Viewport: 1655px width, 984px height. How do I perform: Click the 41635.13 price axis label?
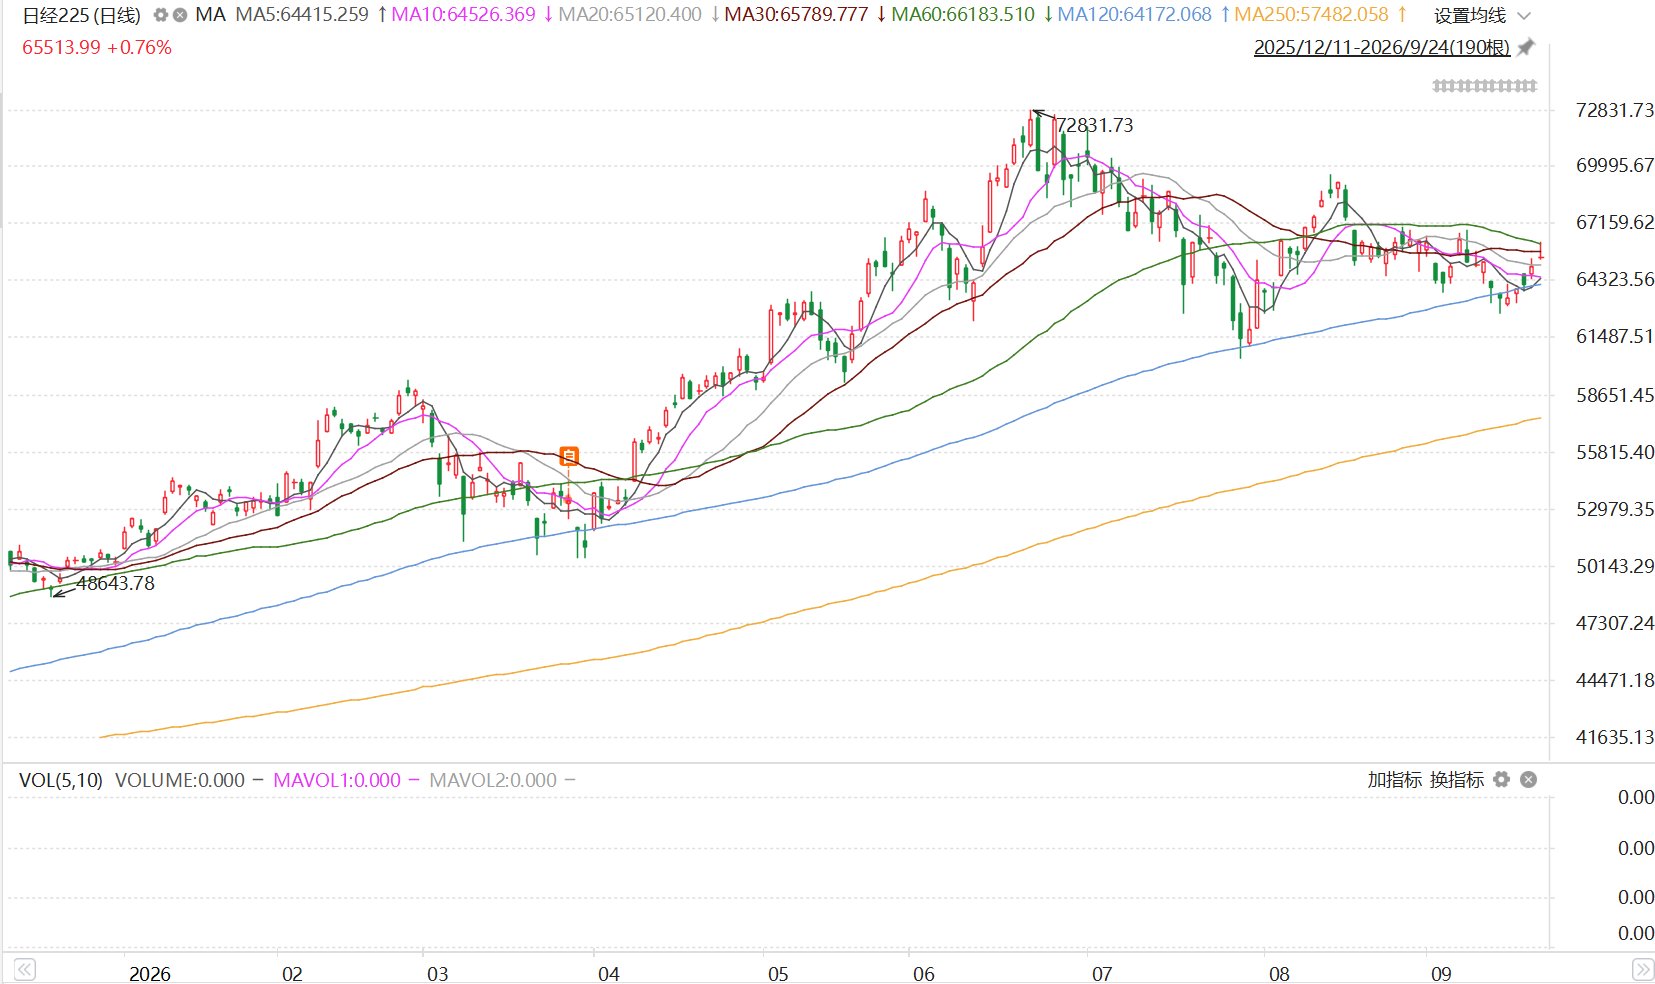(x=1615, y=737)
